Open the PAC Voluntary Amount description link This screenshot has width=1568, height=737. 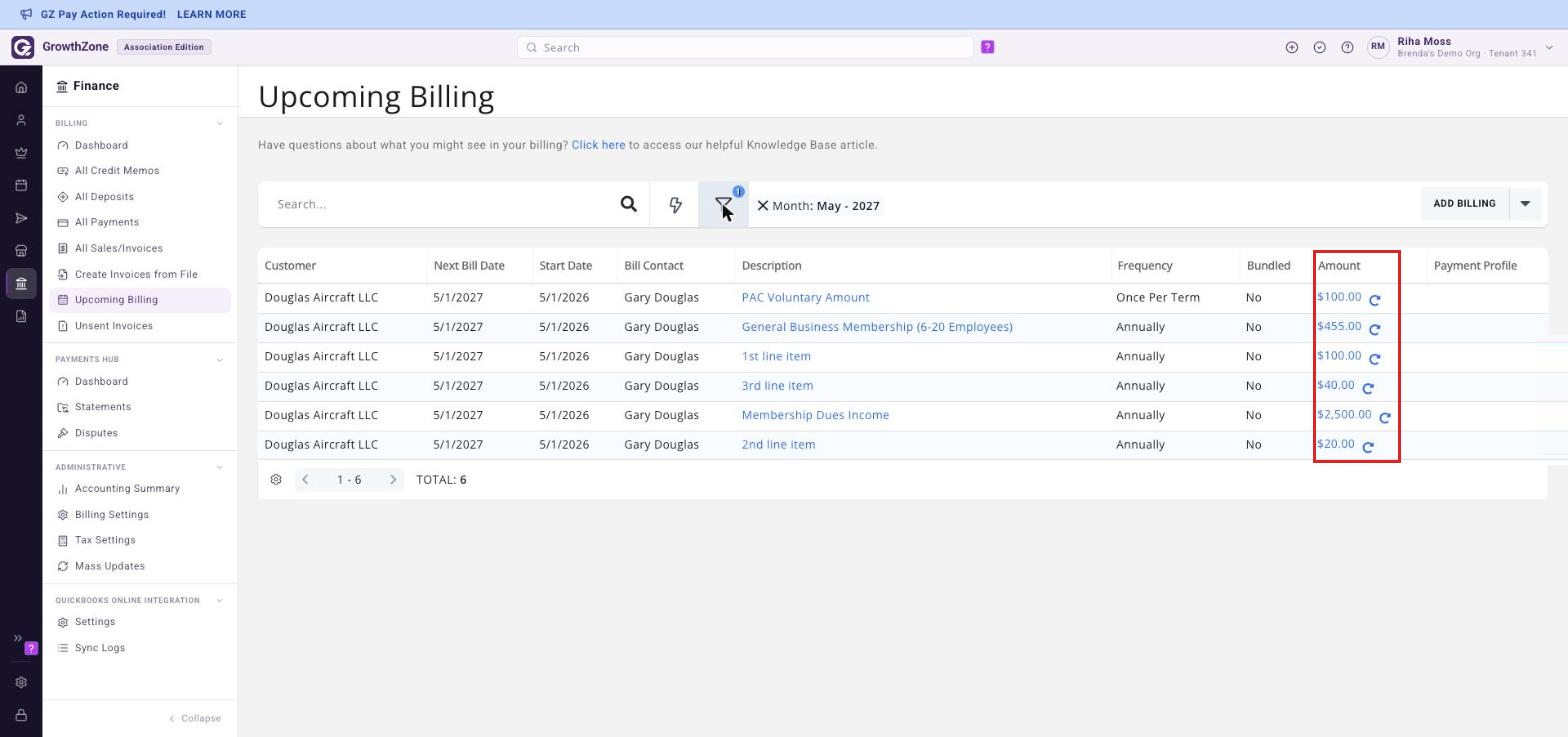tap(805, 298)
